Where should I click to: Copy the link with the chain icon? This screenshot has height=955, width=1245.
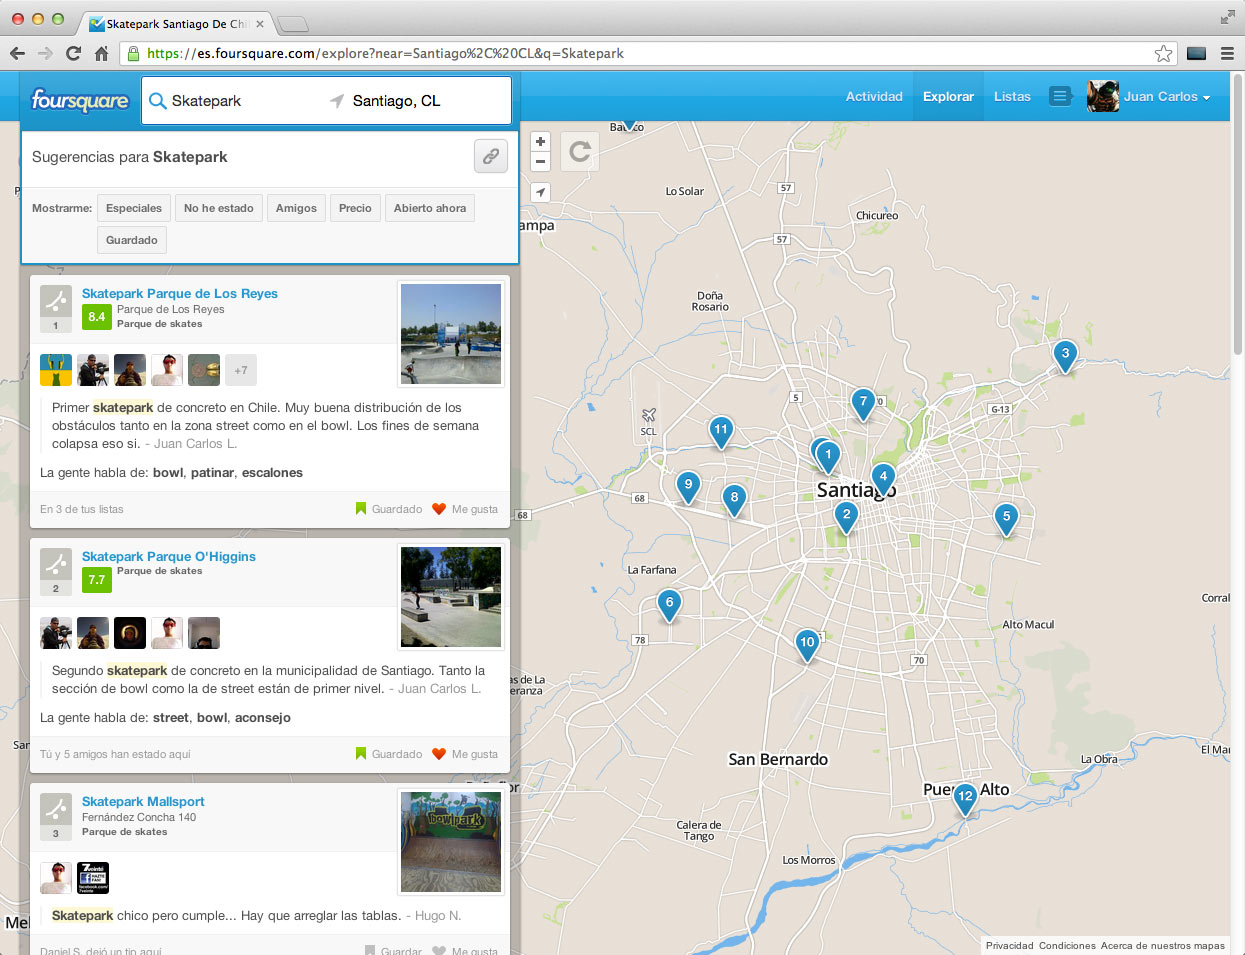click(491, 156)
